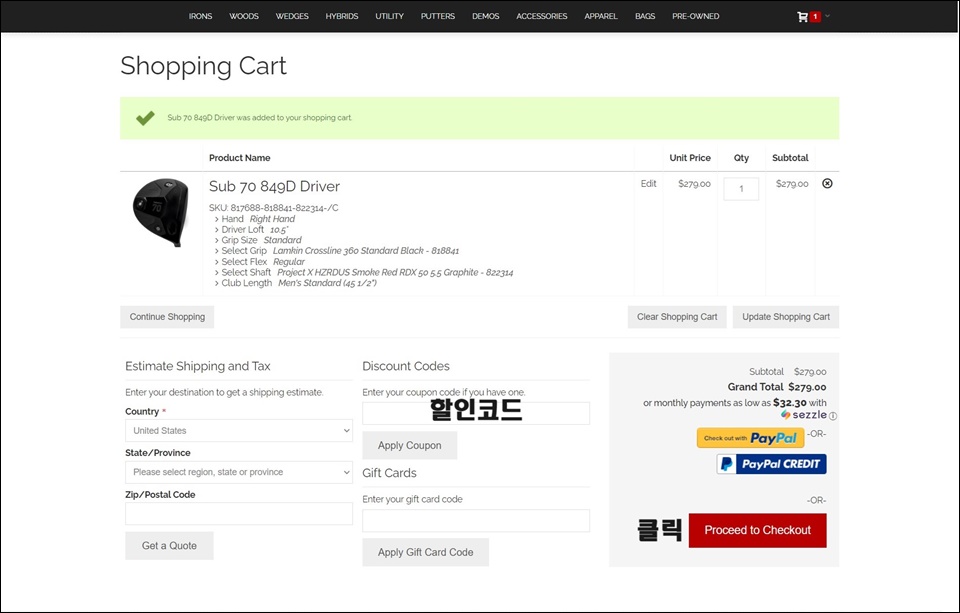Expand the cart dropdown chevron in header
960x613 pixels.
click(827, 16)
